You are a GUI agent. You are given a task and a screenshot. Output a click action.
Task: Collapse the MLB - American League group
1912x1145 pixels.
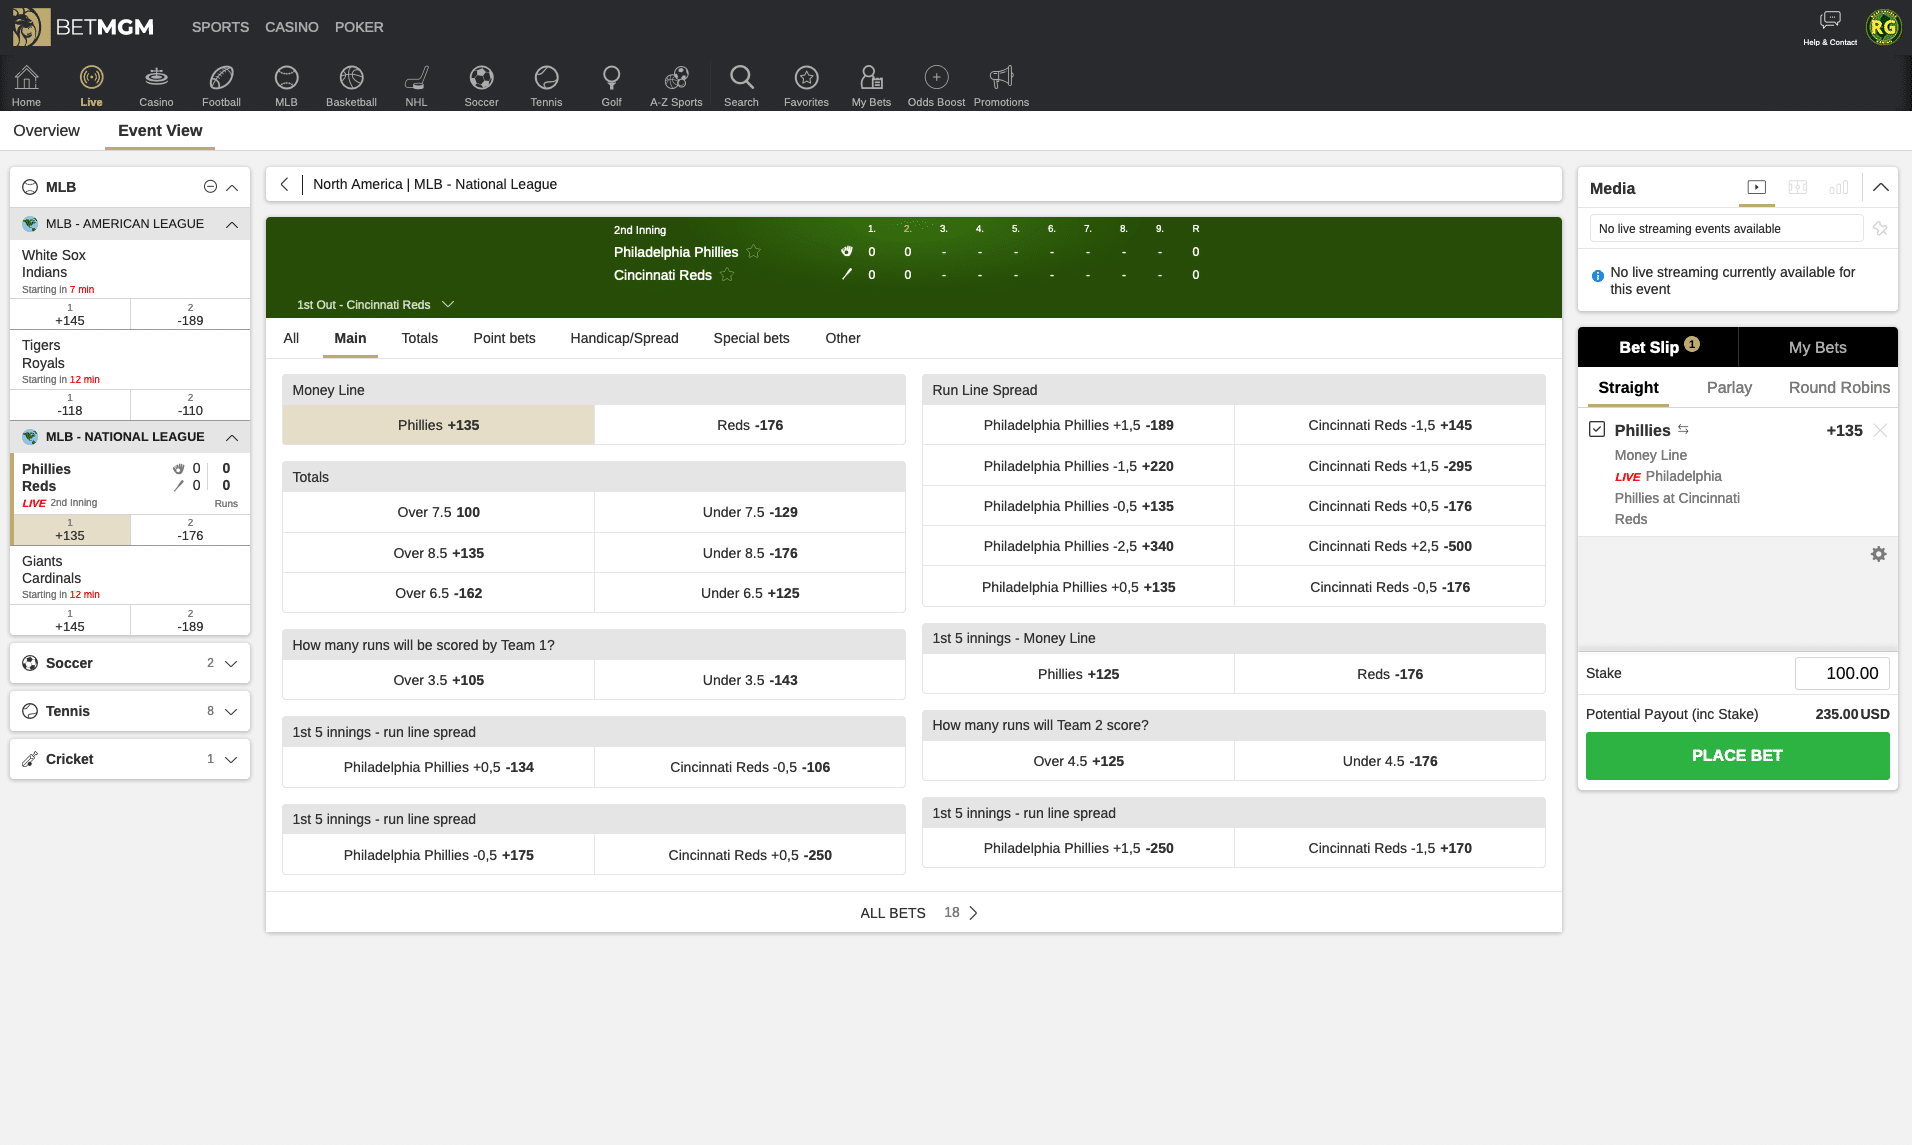click(232, 224)
